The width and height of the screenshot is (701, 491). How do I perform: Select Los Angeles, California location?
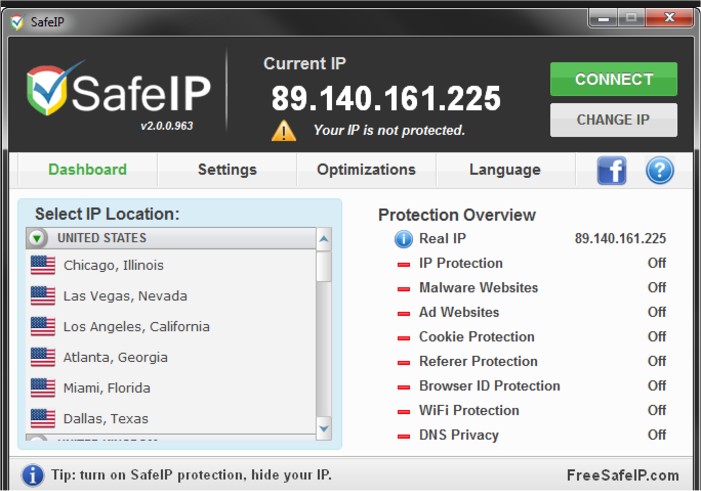(171, 326)
